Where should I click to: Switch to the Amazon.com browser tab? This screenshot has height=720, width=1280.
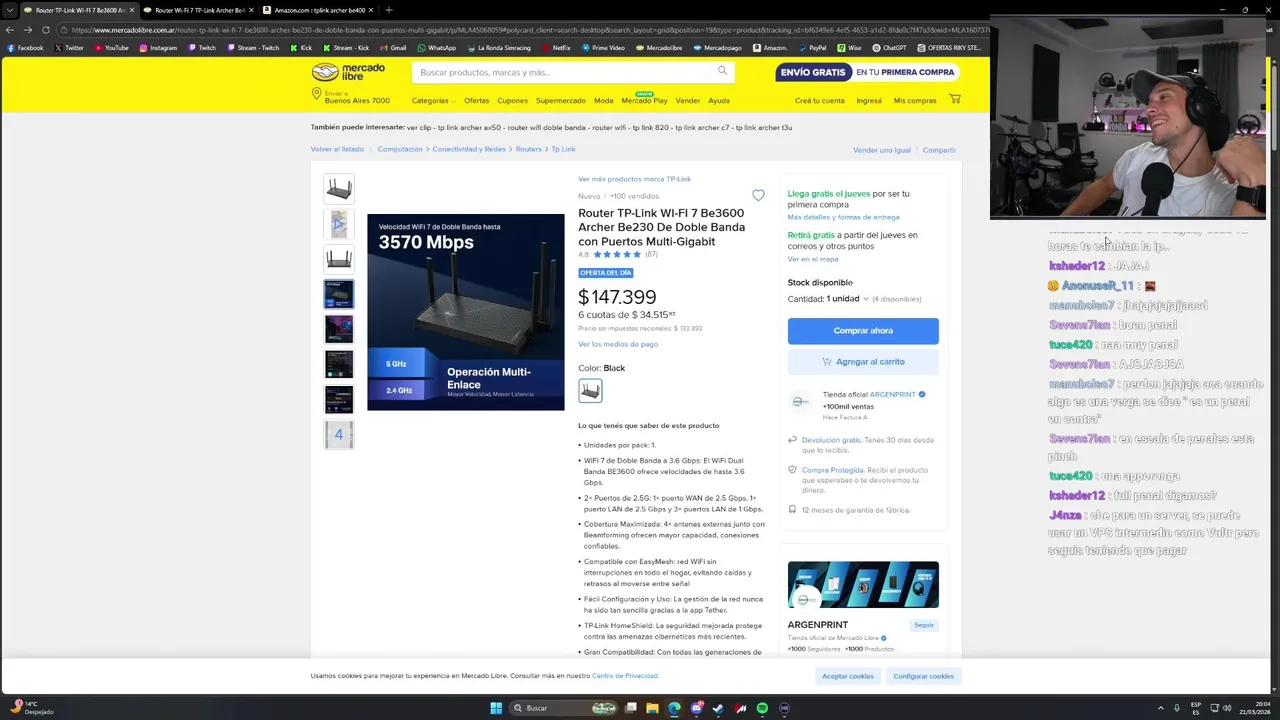pyautogui.click(x=318, y=10)
